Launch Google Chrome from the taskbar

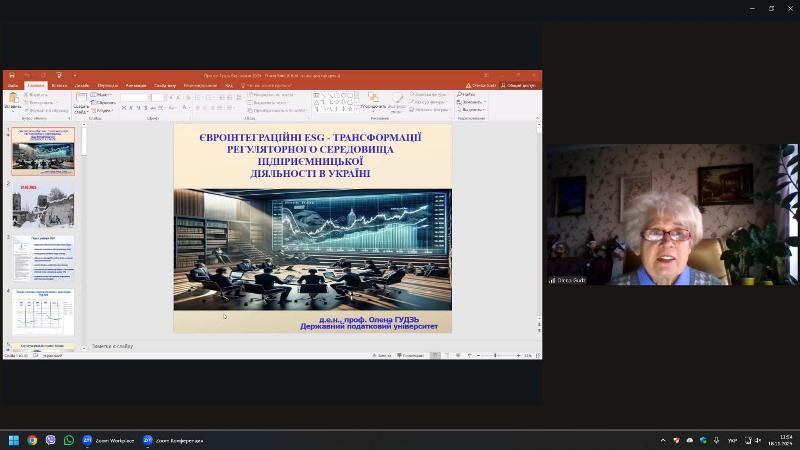click(32, 440)
